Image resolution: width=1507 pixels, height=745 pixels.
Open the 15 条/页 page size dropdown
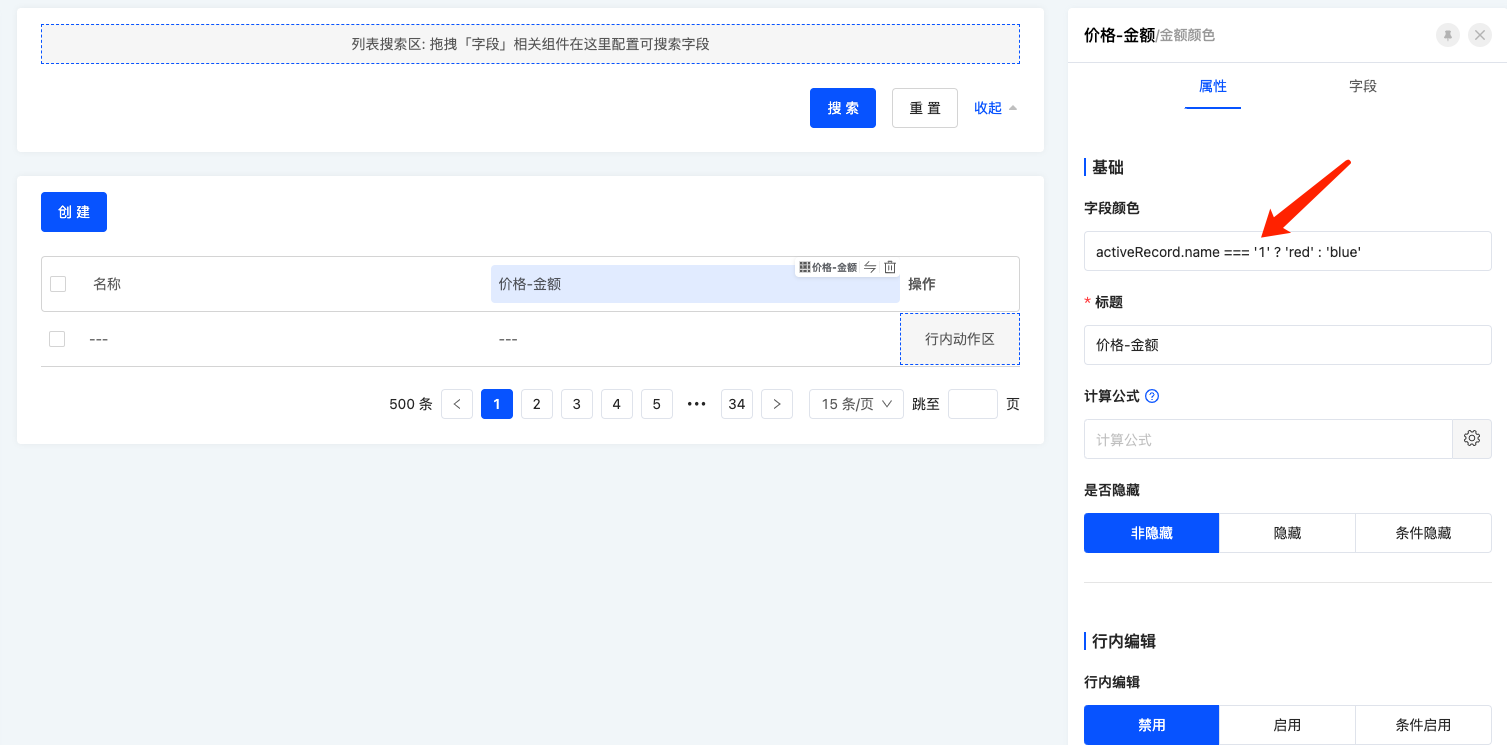coord(856,404)
